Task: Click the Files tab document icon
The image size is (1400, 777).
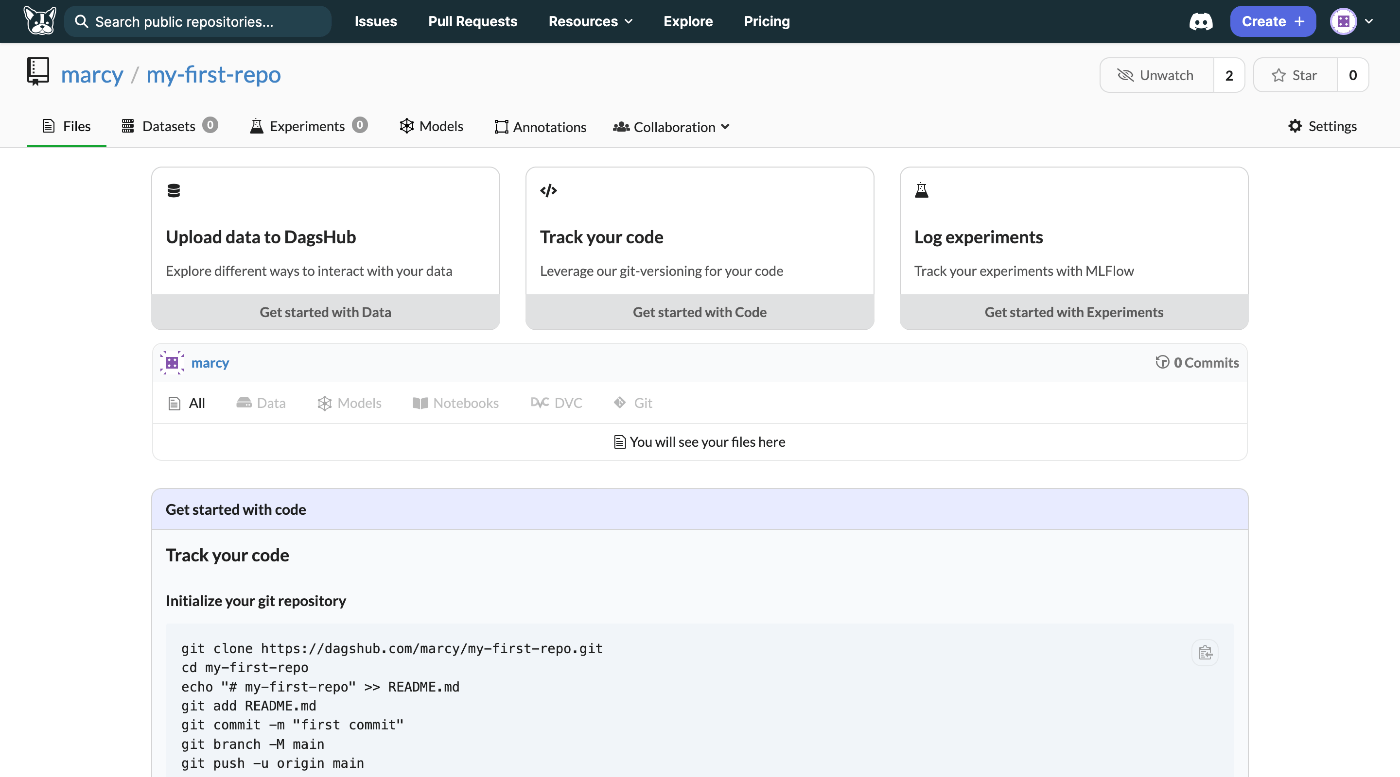Action: 48,126
